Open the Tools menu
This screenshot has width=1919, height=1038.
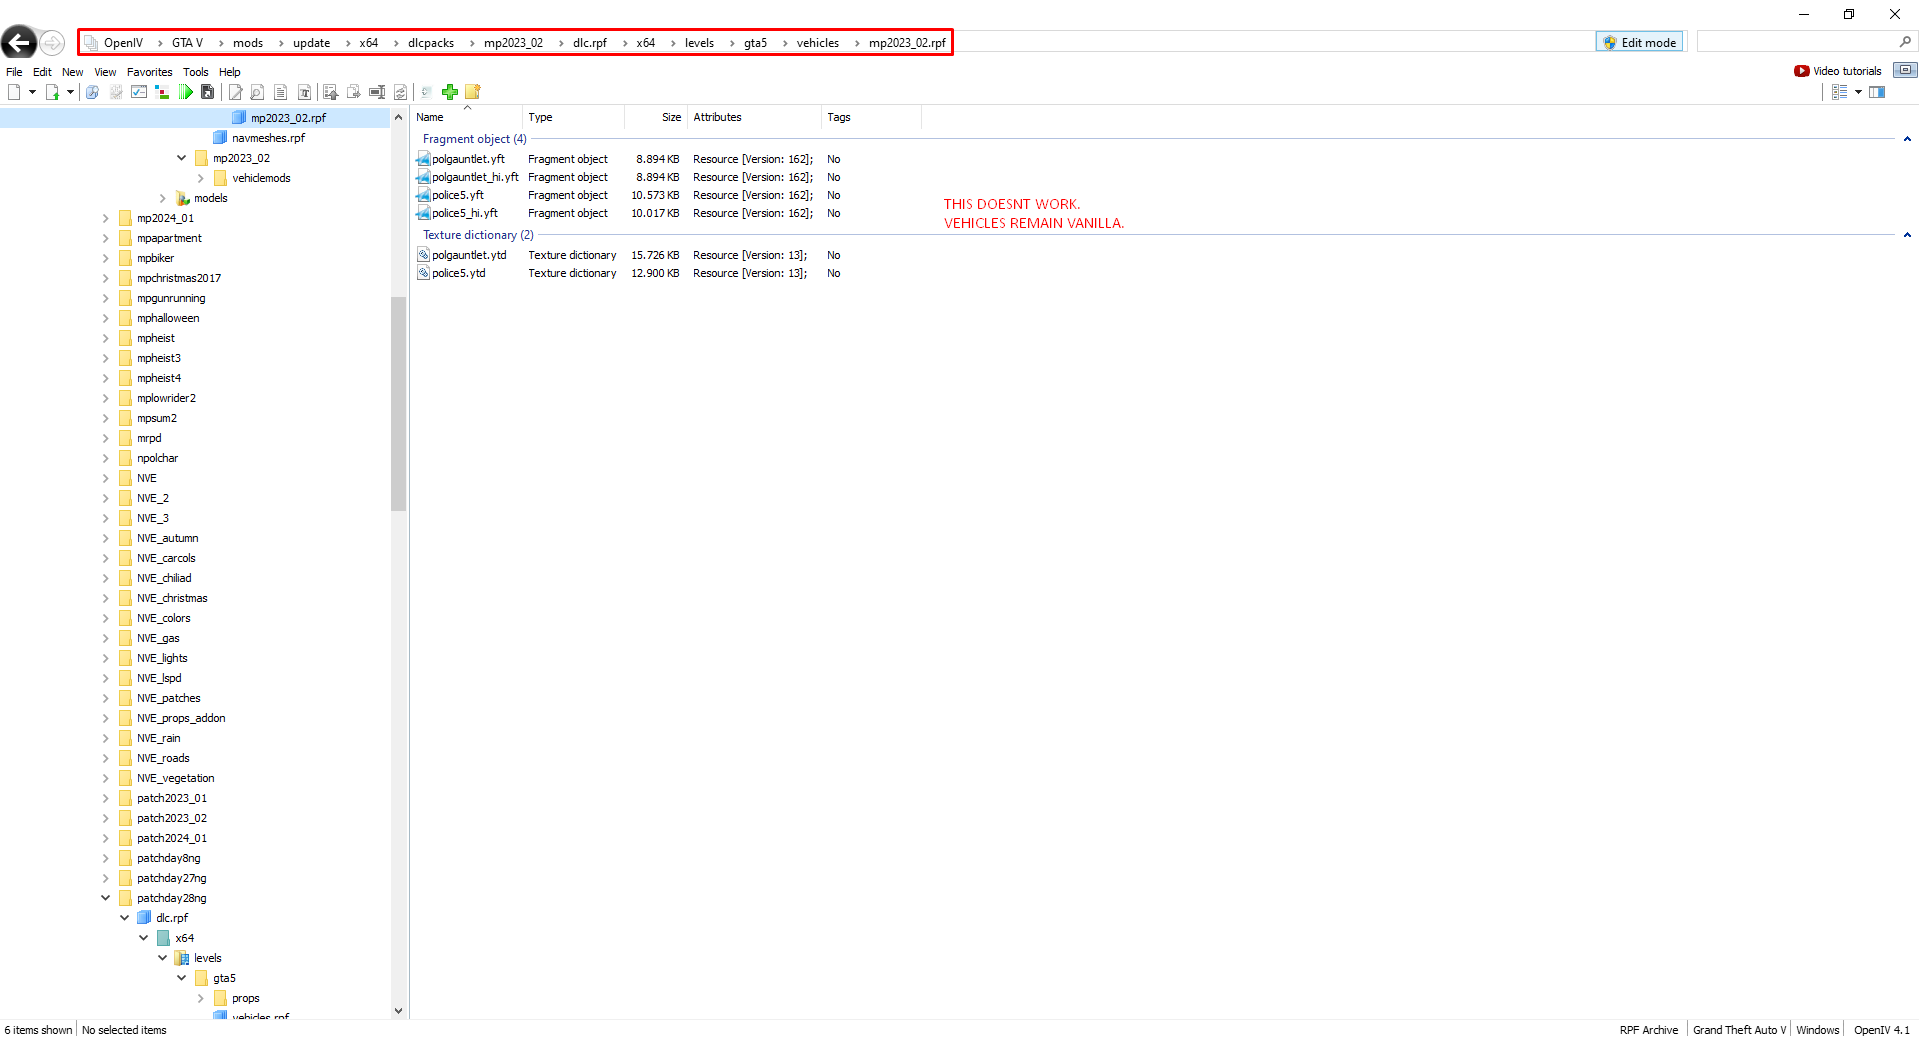[x=195, y=72]
